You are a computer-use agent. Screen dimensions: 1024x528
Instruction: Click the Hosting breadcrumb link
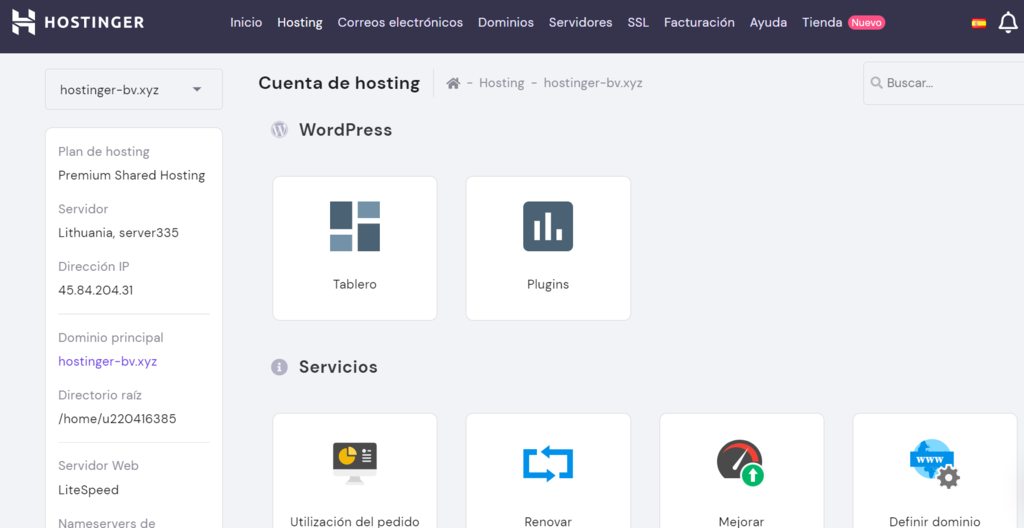501,83
